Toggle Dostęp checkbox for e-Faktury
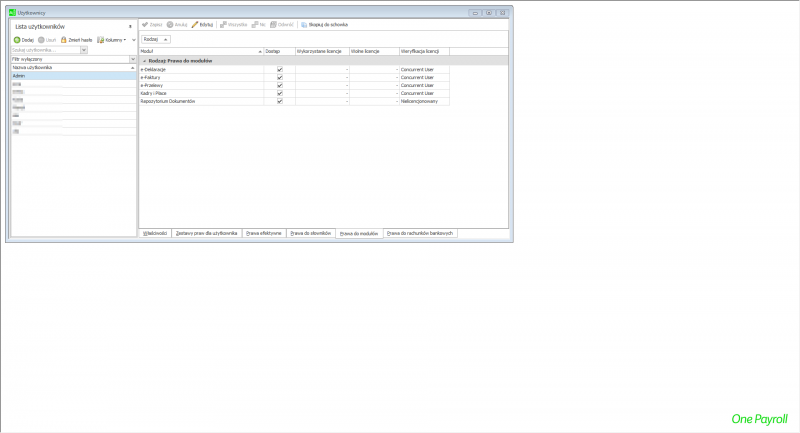This screenshot has height=433, width=800. [x=280, y=78]
